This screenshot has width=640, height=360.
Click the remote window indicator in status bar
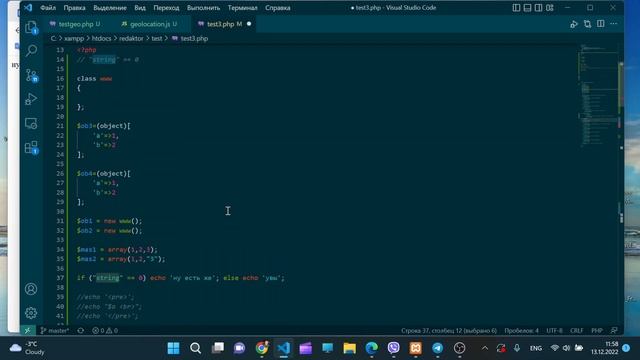28,330
